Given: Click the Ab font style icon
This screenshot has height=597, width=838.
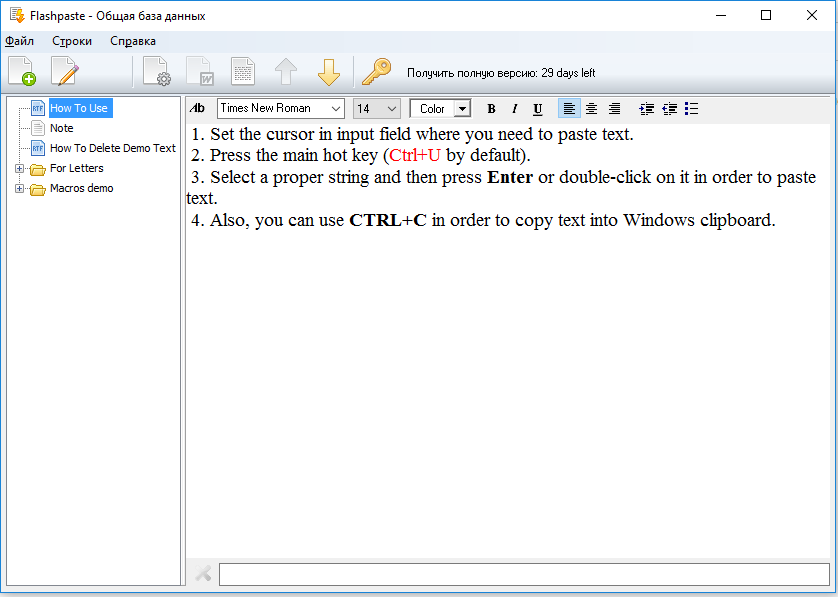Looking at the screenshot, I should point(197,108).
